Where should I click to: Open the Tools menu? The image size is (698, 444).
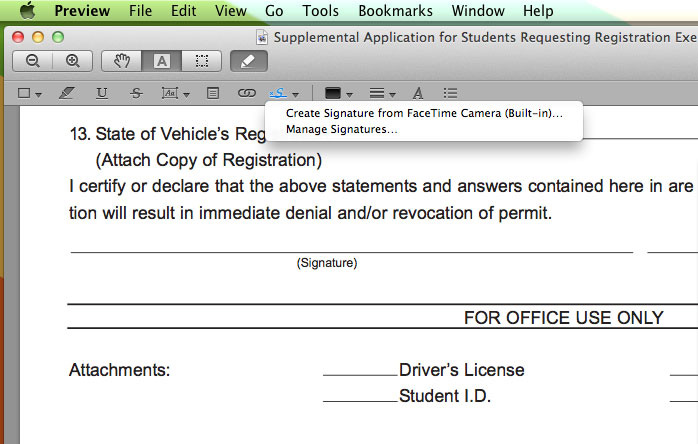tap(321, 11)
